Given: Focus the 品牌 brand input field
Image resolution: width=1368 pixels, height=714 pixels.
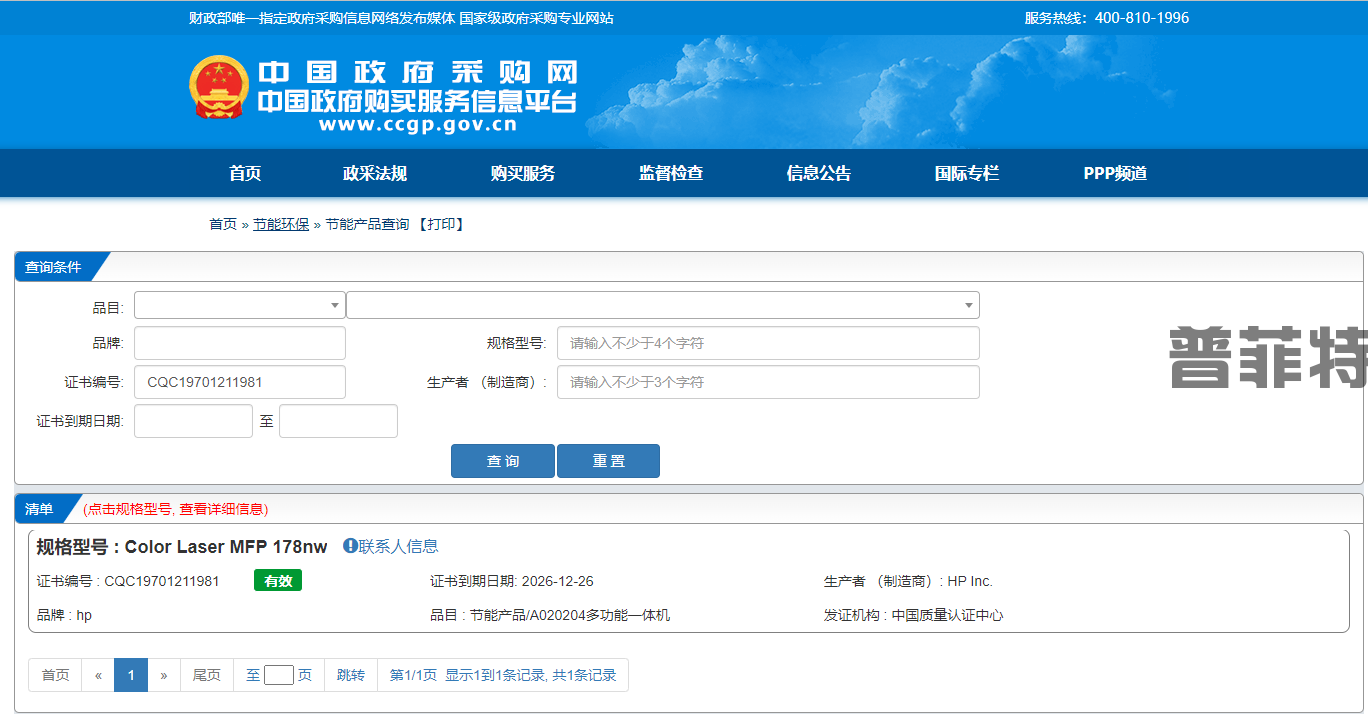Looking at the screenshot, I should 240,343.
